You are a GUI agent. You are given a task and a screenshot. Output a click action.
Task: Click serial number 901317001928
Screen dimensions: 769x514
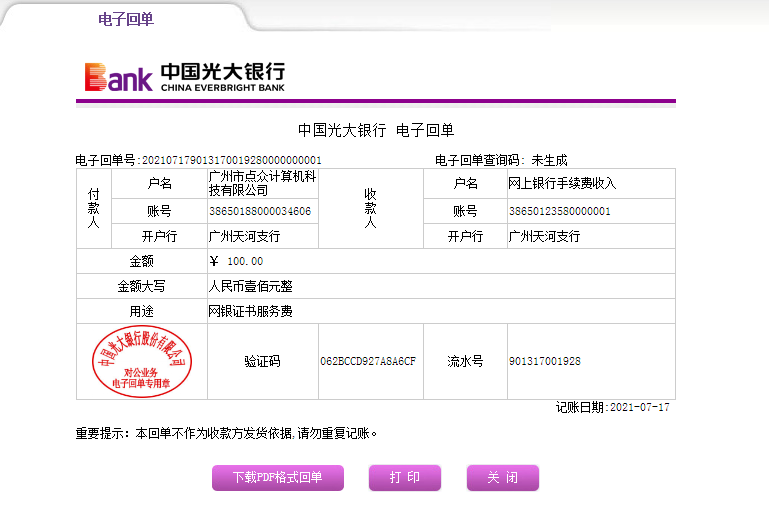(x=545, y=361)
